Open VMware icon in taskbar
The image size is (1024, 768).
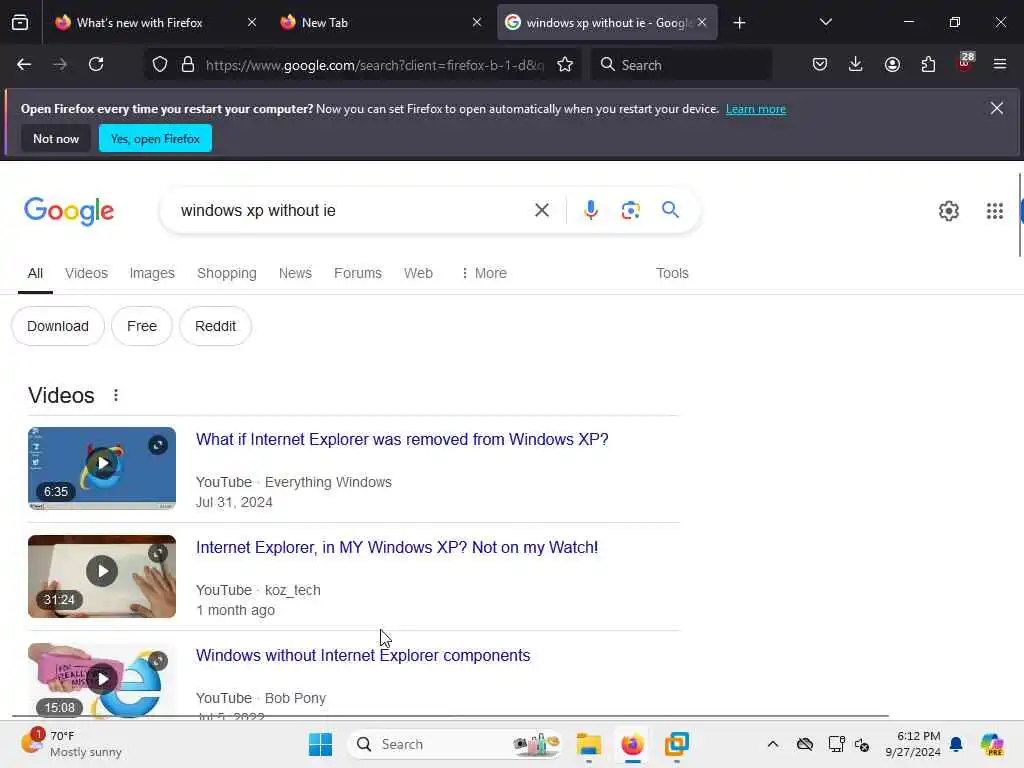click(x=677, y=744)
